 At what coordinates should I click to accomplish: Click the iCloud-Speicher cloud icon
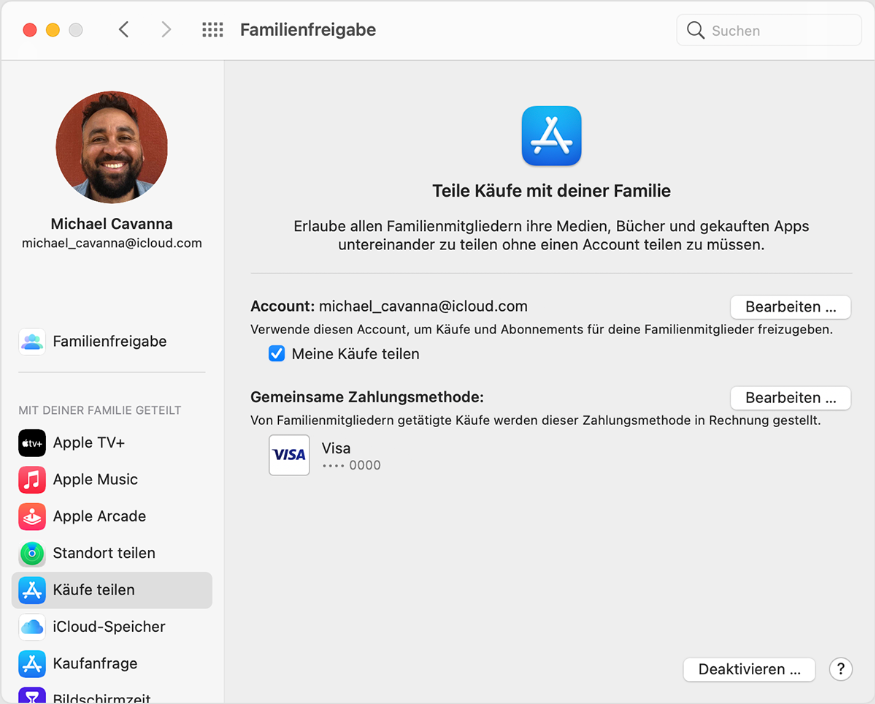[x=32, y=627]
